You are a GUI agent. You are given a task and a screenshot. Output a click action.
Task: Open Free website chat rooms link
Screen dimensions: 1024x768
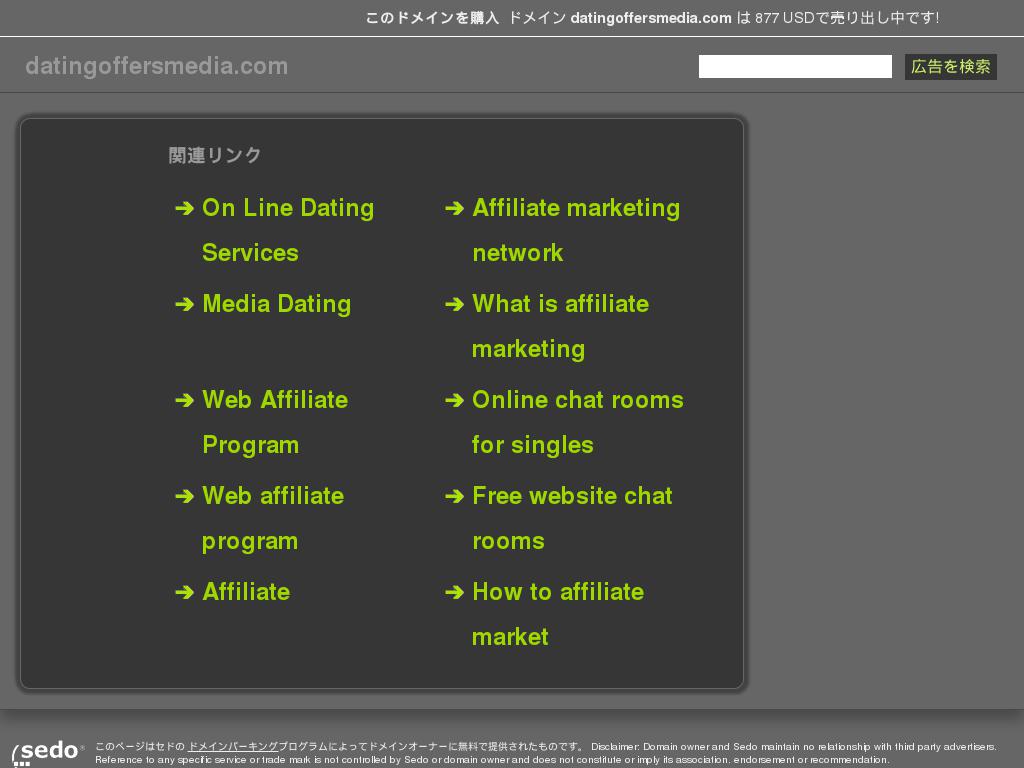pyautogui.click(x=572, y=518)
